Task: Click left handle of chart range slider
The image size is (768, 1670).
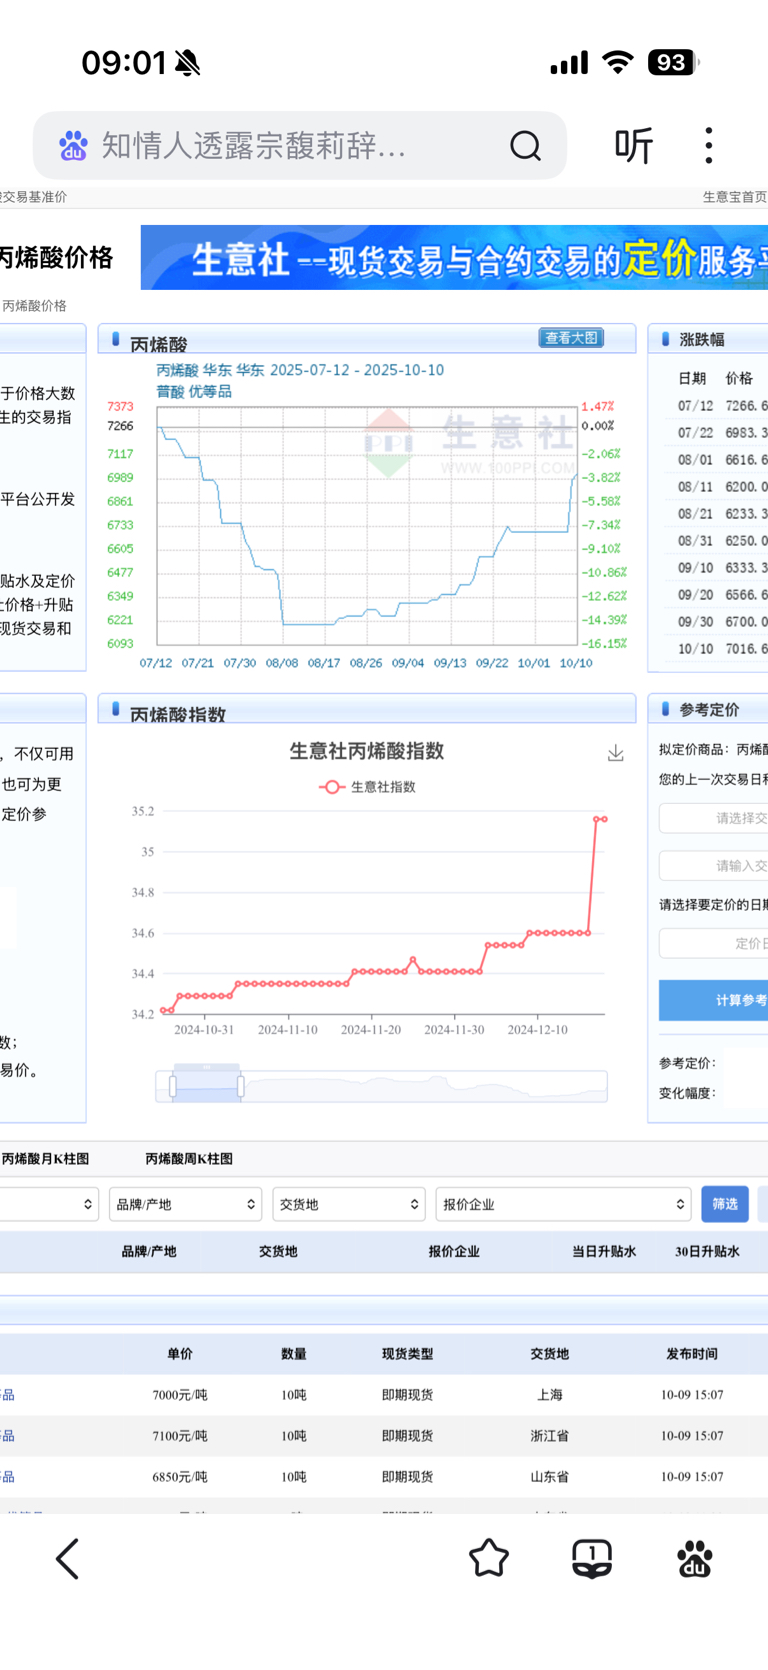Action: (173, 1087)
